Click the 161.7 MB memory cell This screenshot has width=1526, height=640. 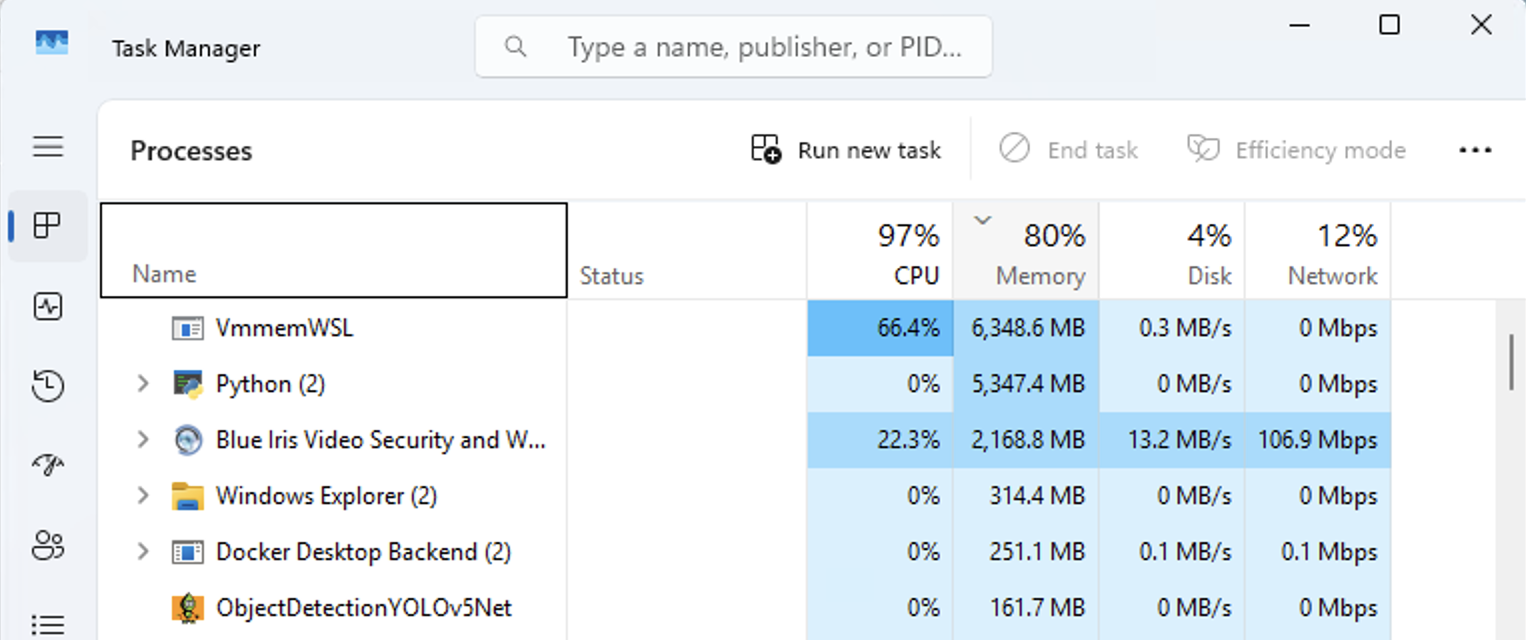(x=1026, y=608)
